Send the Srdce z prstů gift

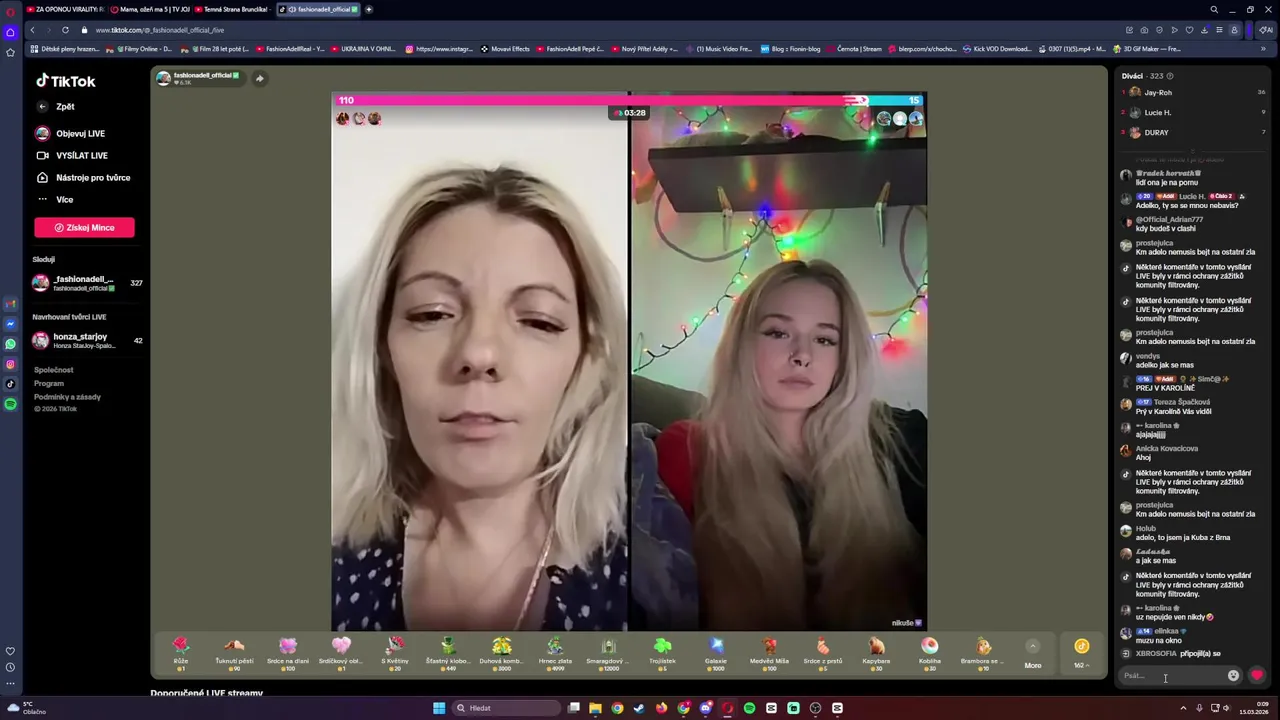pyautogui.click(x=823, y=653)
